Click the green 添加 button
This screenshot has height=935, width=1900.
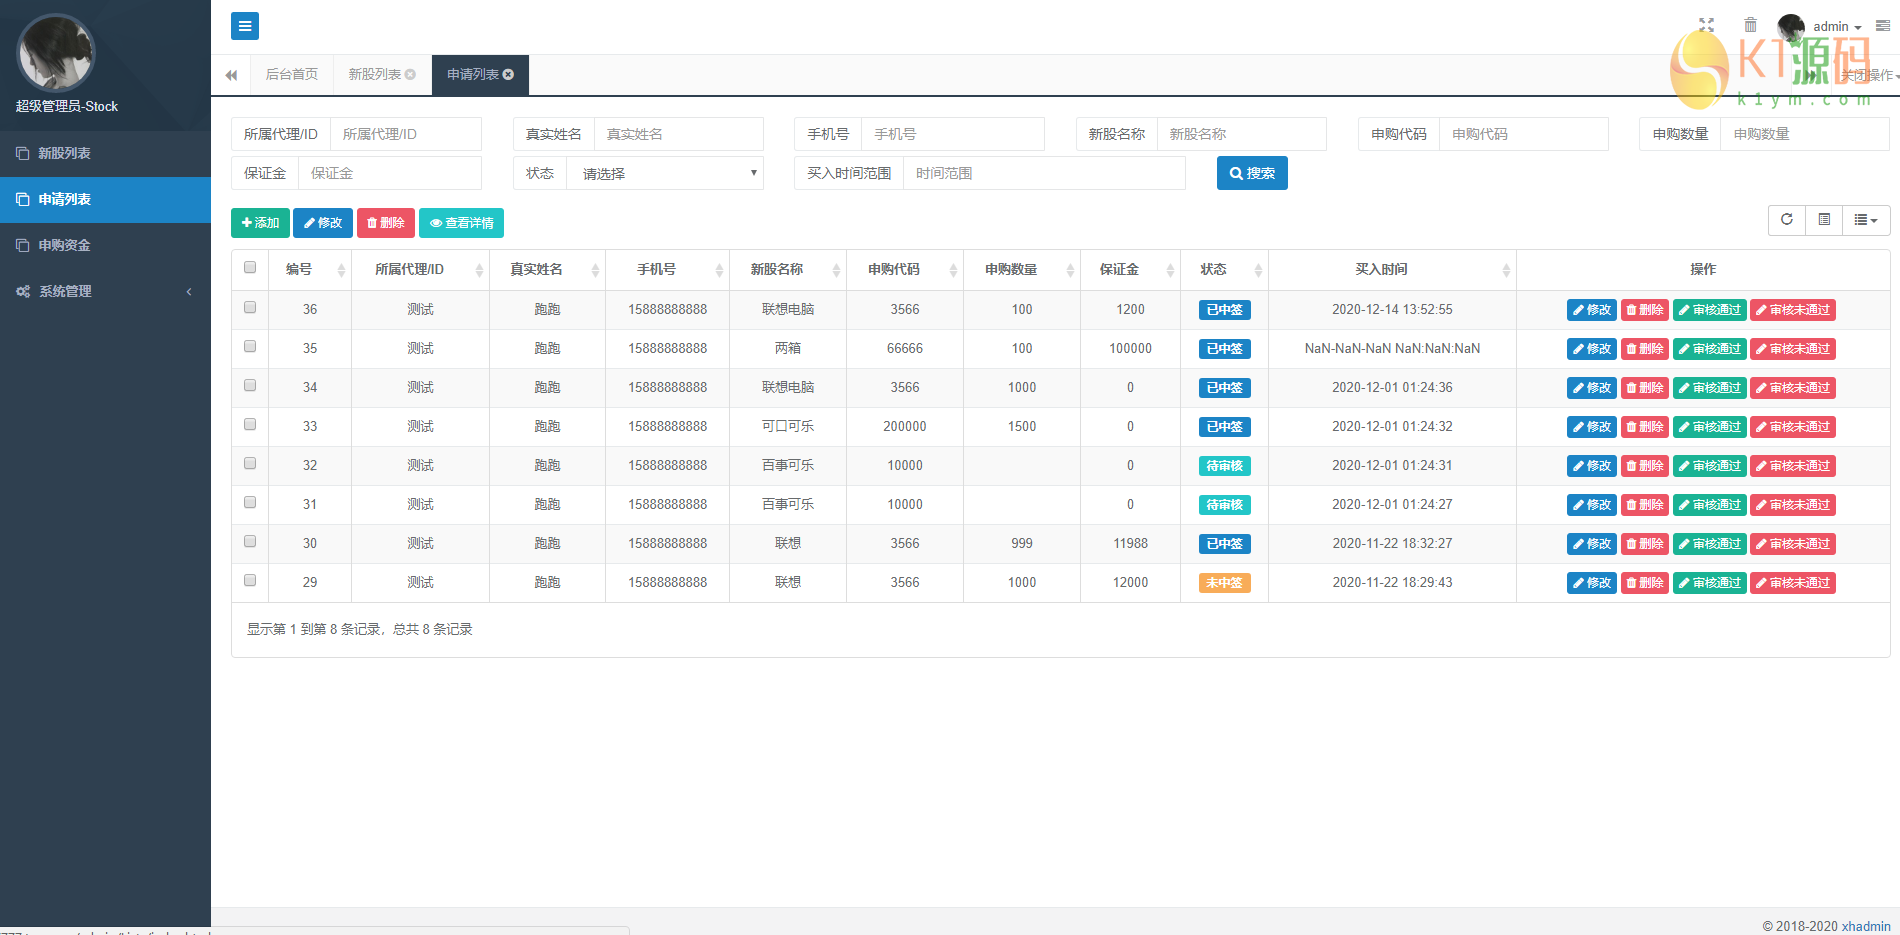pyautogui.click(x=260, y=223)
